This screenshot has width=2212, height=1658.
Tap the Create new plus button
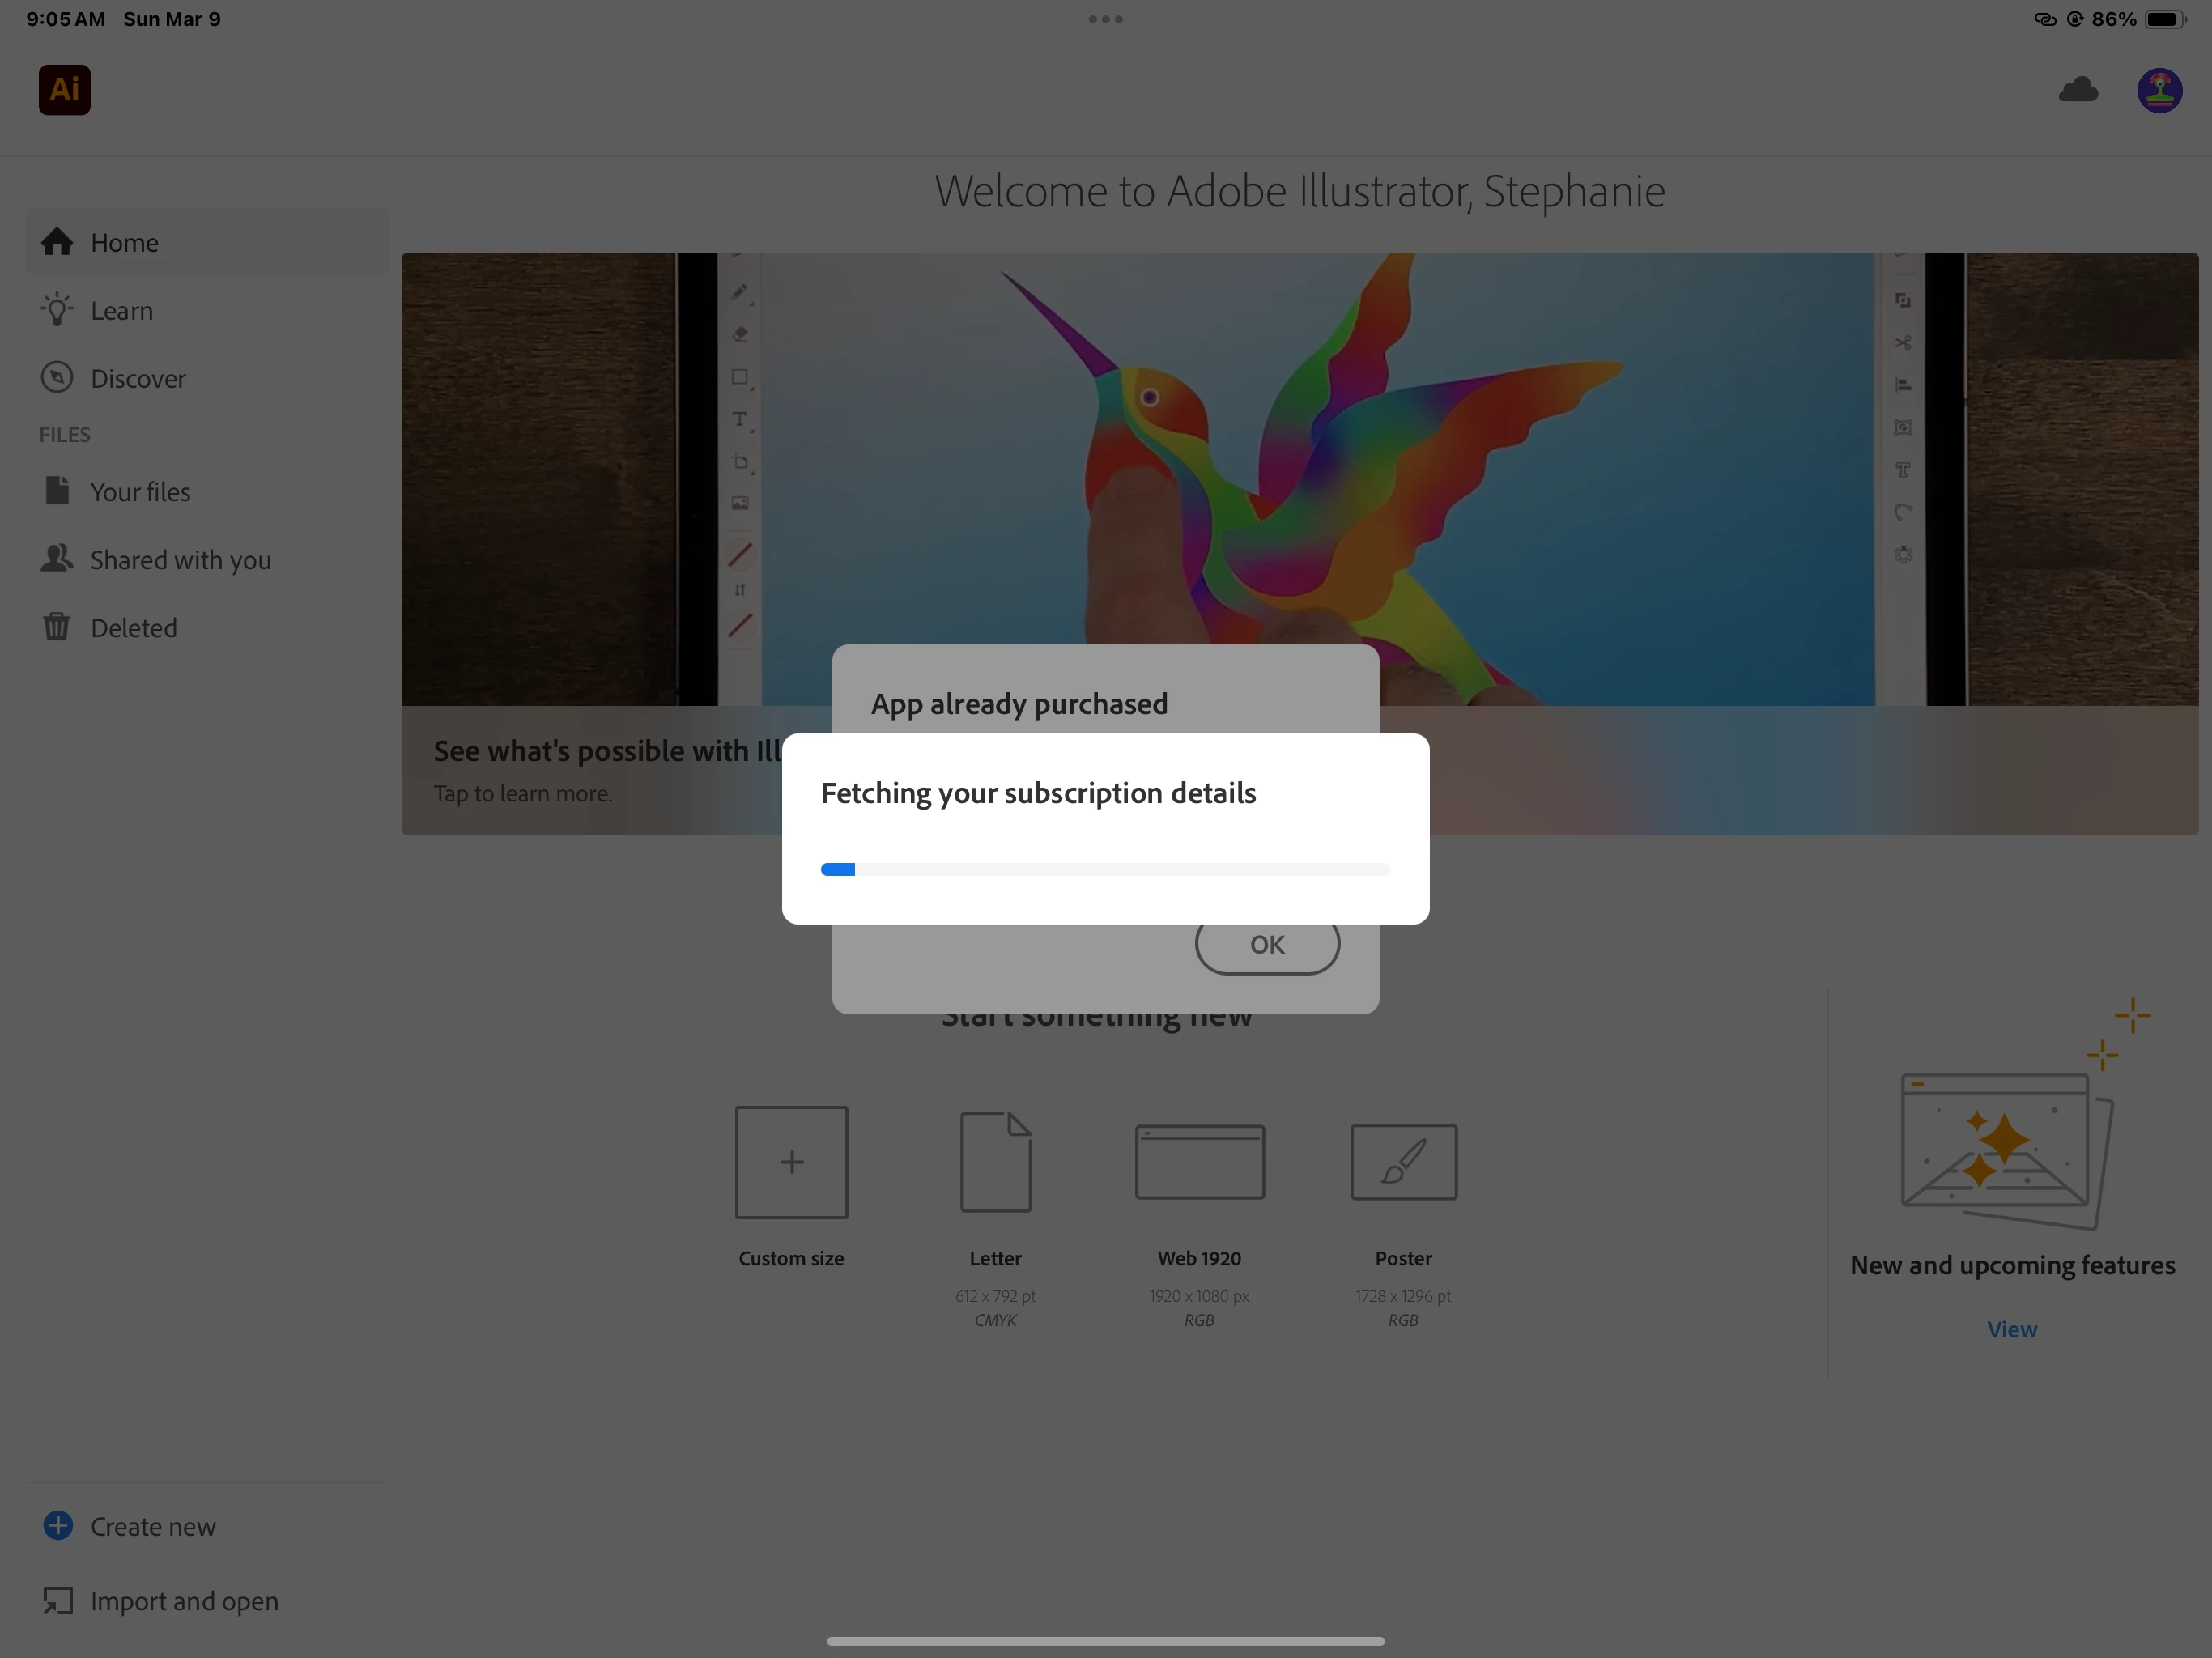[58, 1525]
